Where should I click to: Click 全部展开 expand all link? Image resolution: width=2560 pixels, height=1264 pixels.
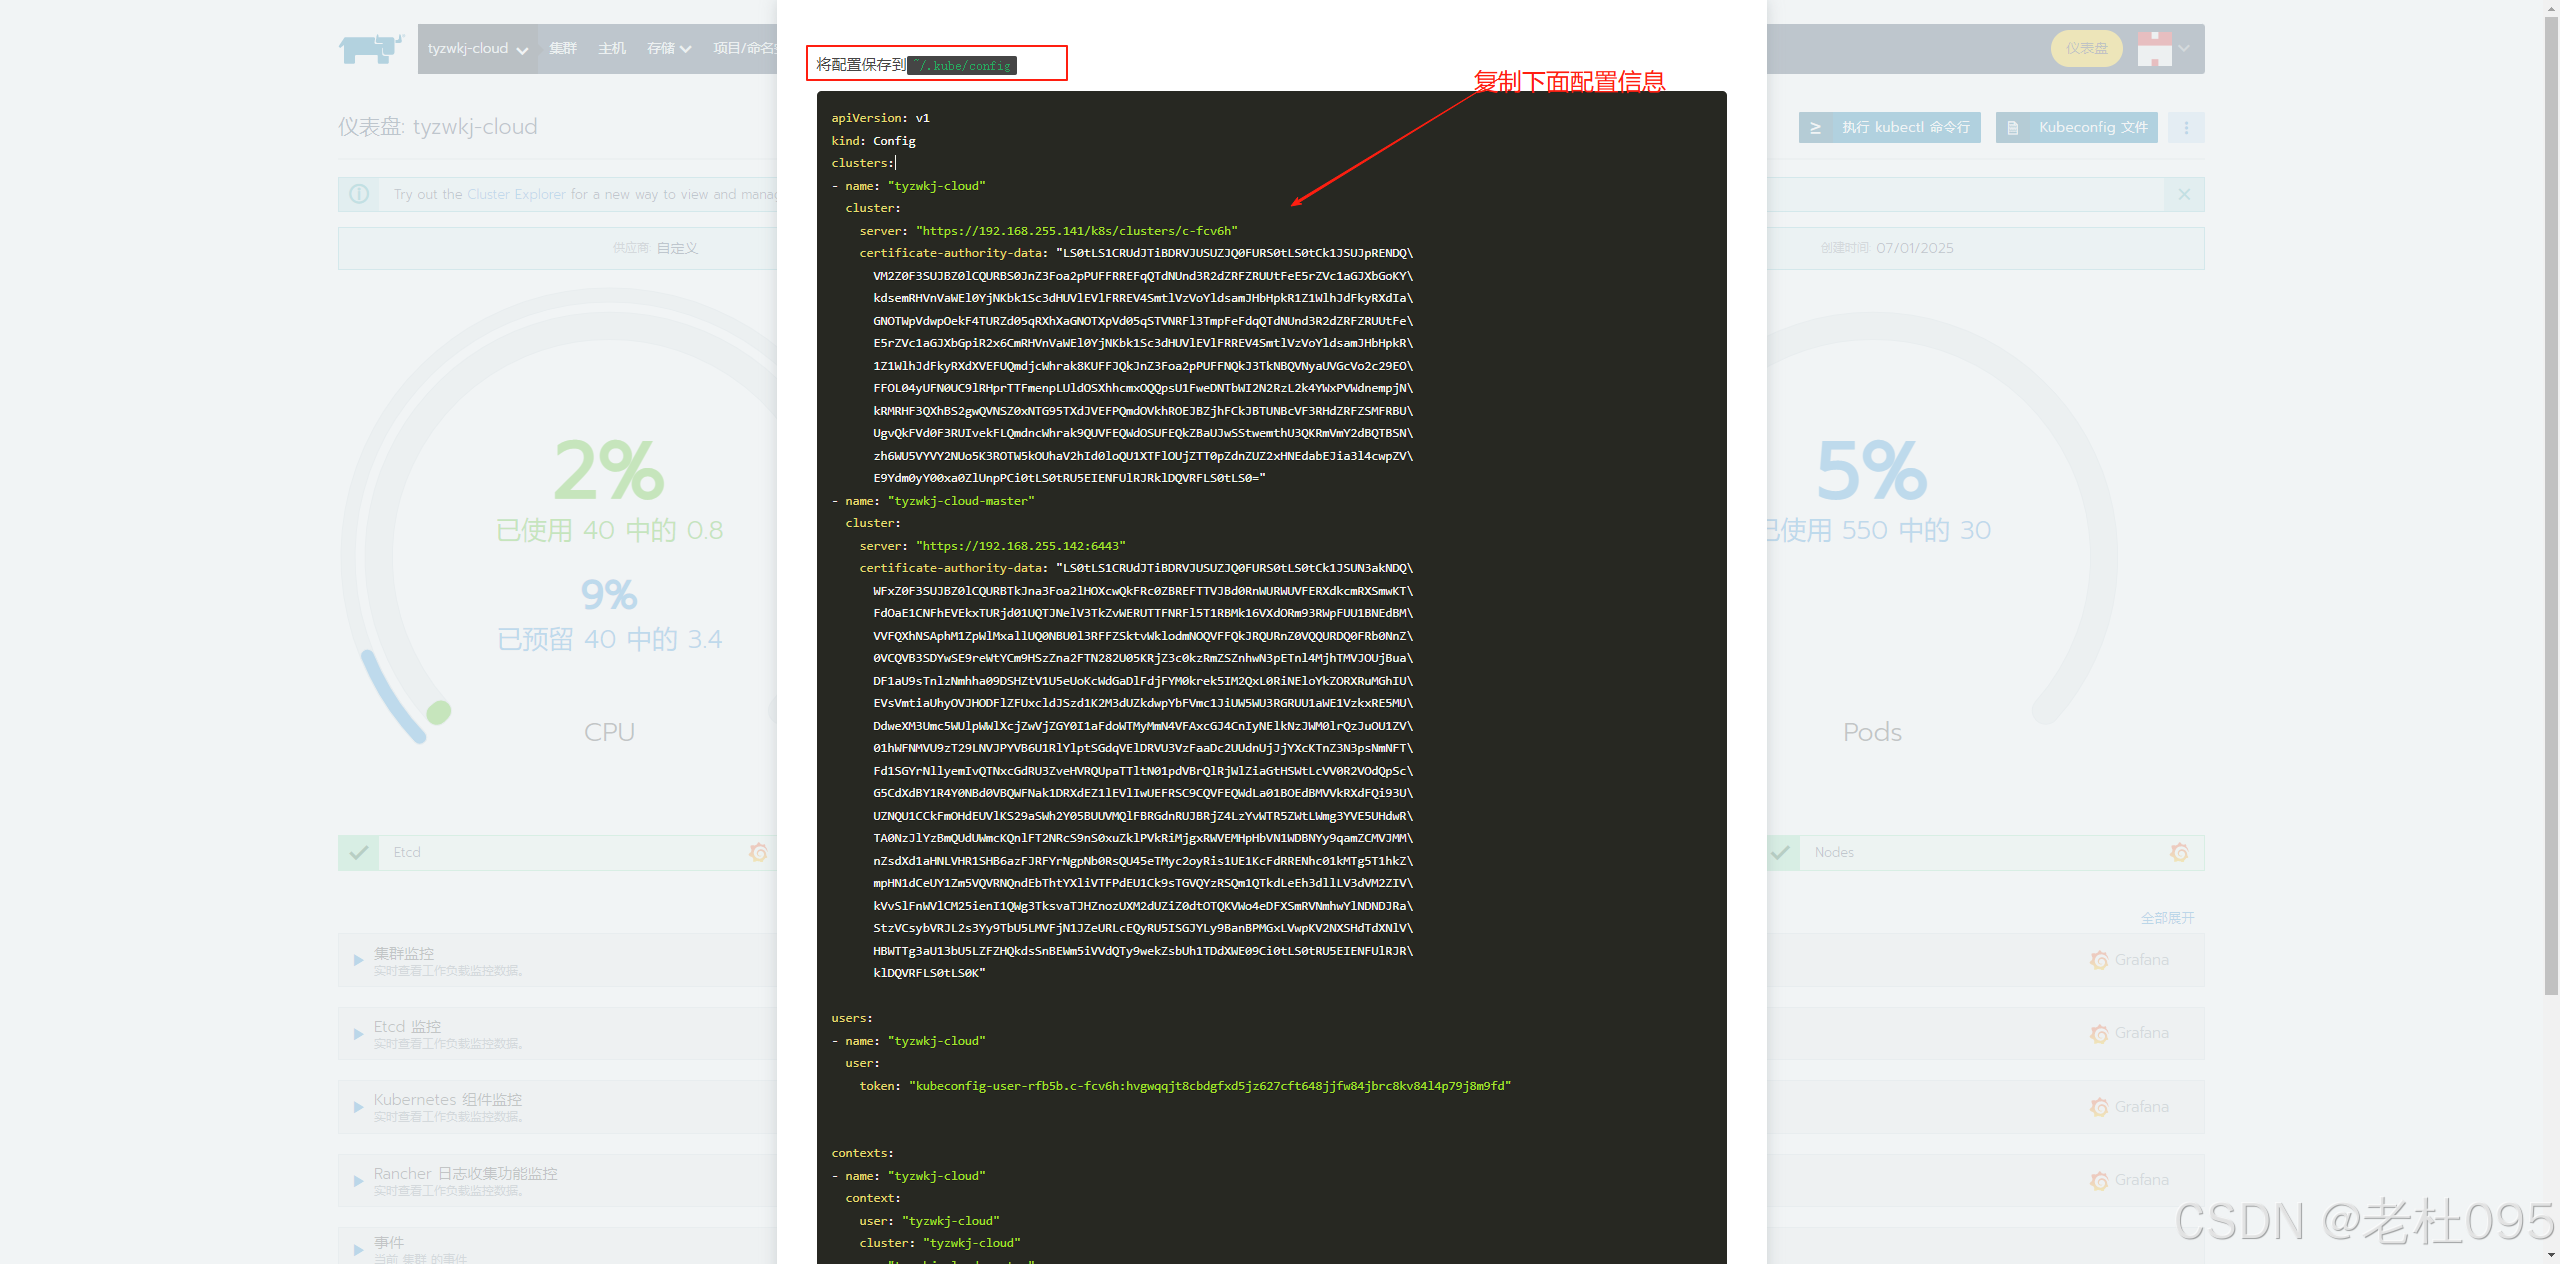click(x=2167, y=918)
